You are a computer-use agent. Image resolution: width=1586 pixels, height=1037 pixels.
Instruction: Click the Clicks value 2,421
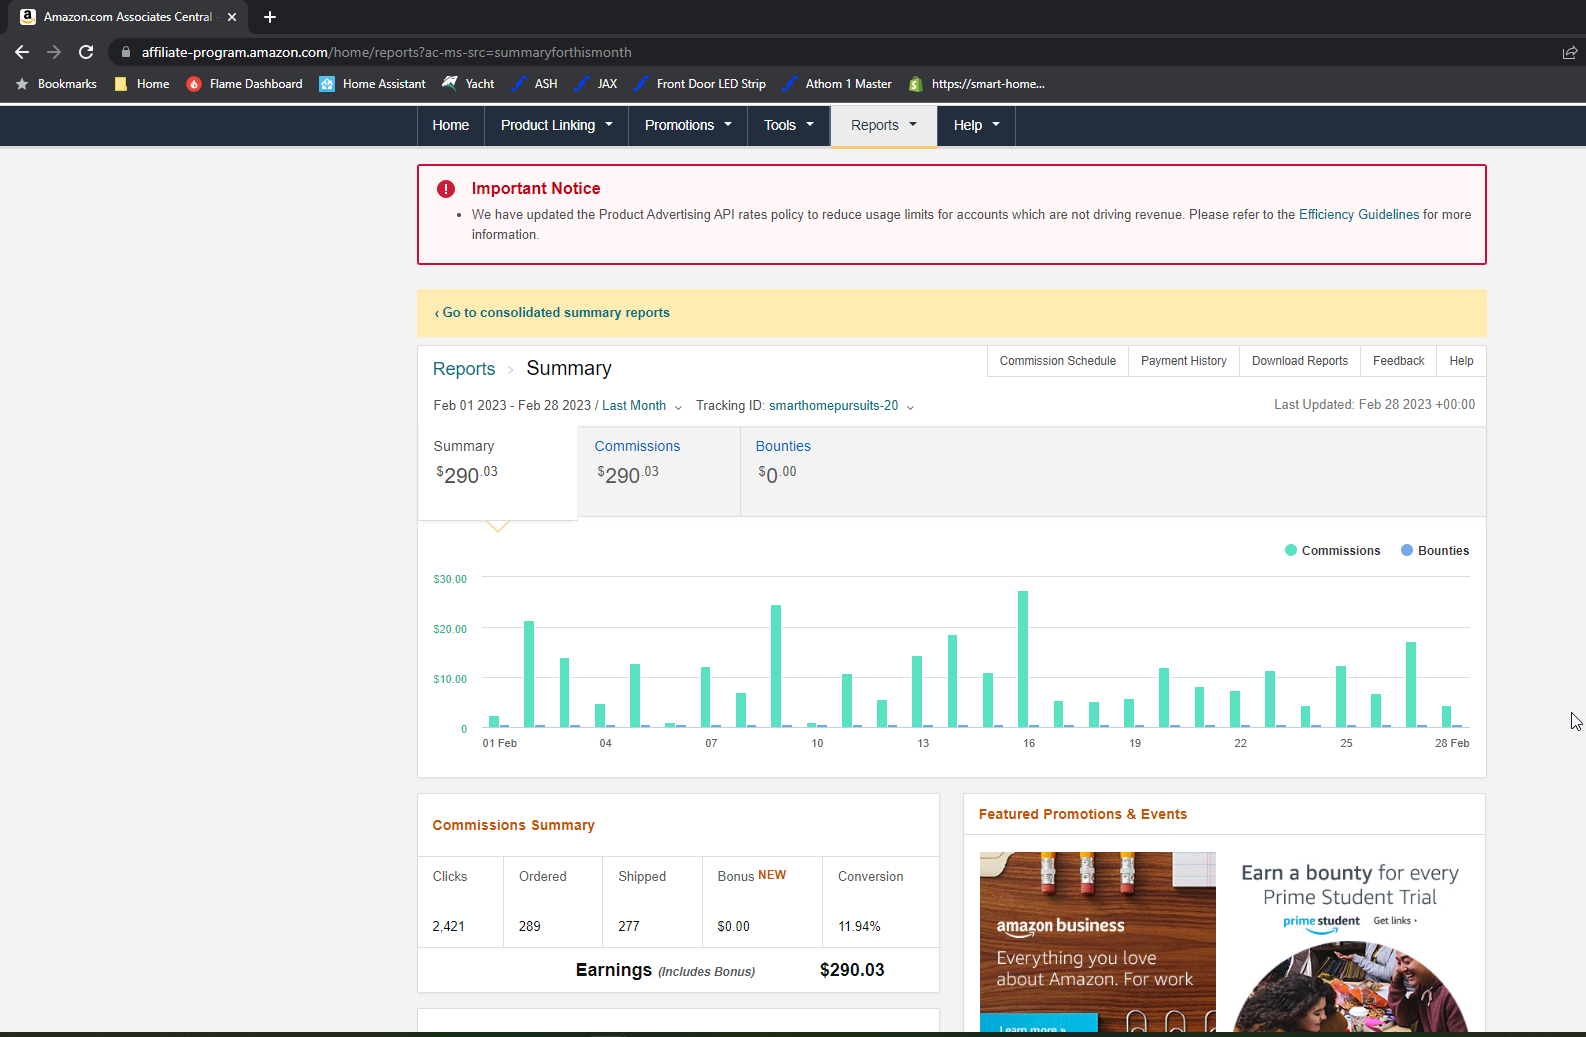tap(449, 927)
